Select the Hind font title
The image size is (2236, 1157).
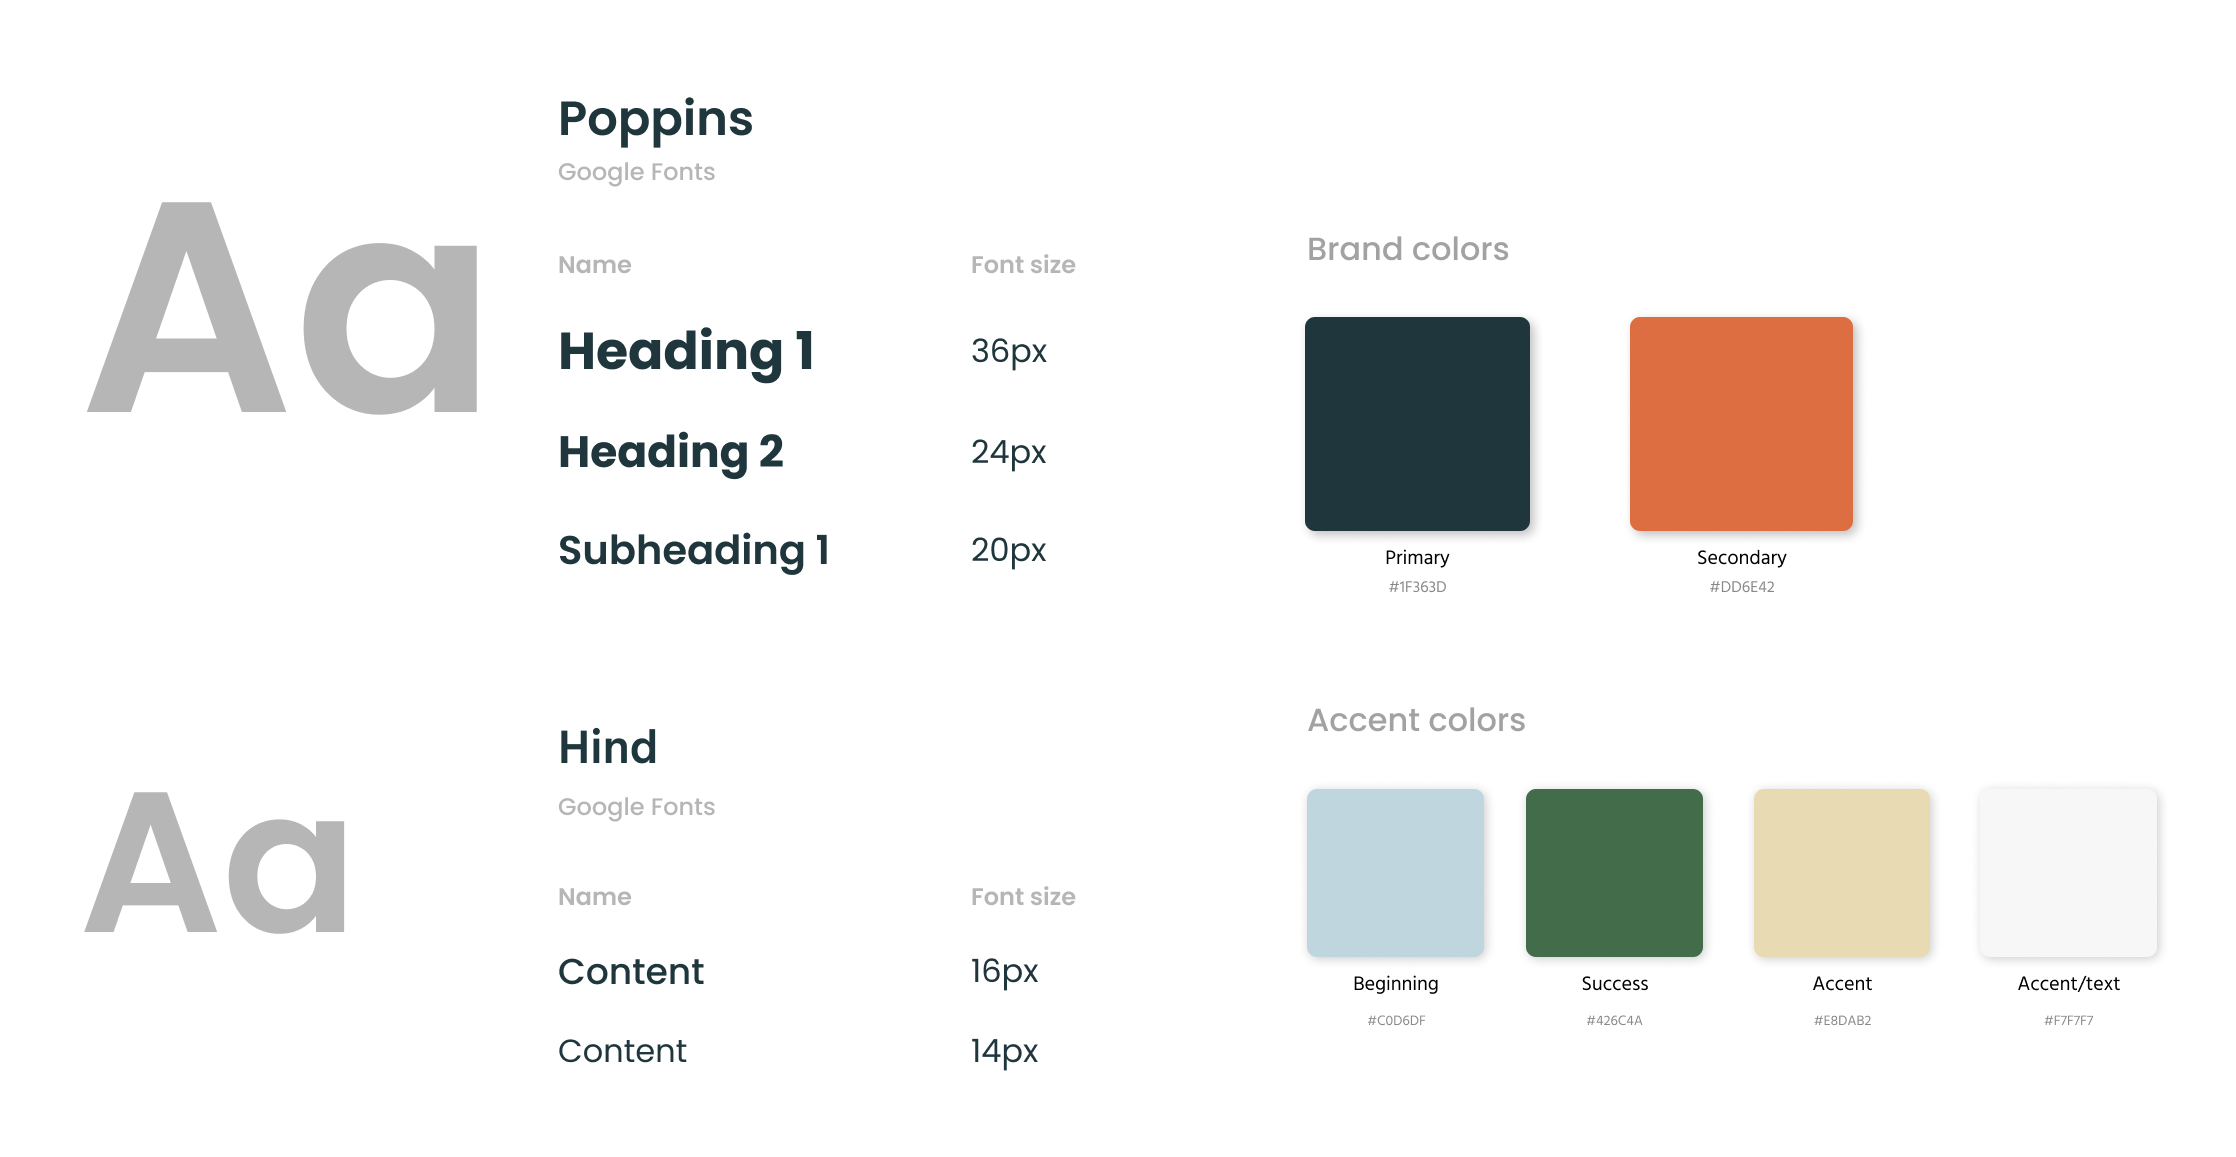[x=607, y=747]
